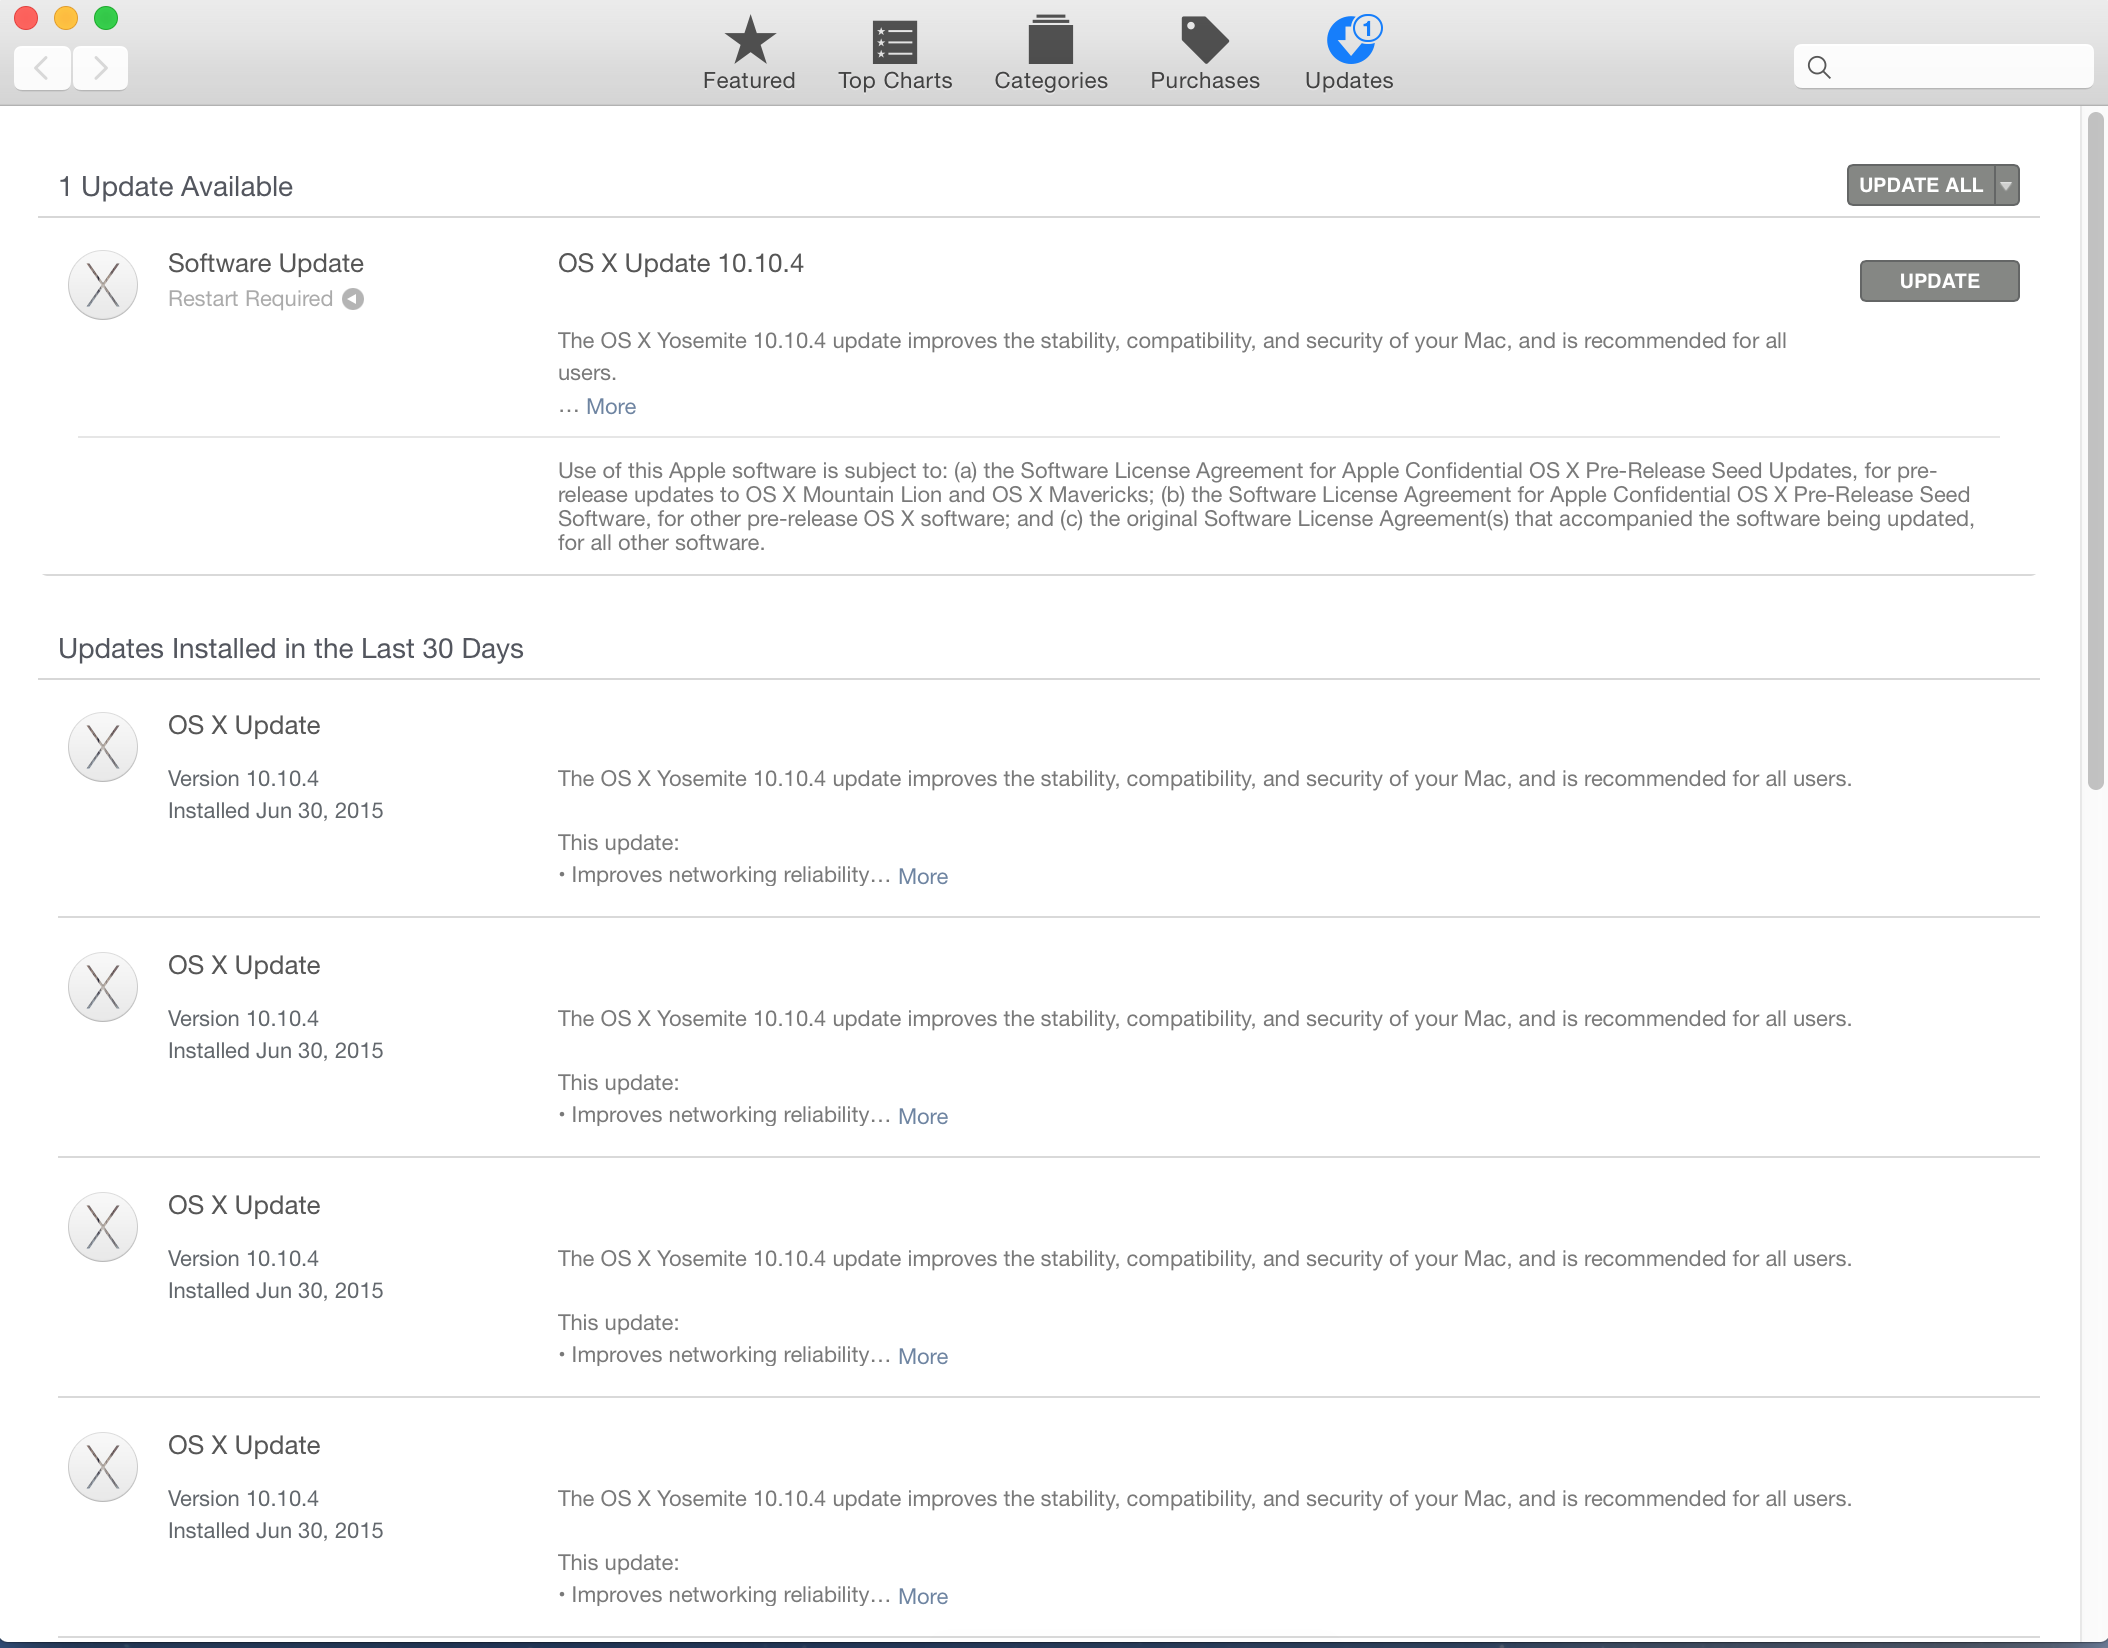
Task: Open the Featured star icon
Action: coord(749,41)
